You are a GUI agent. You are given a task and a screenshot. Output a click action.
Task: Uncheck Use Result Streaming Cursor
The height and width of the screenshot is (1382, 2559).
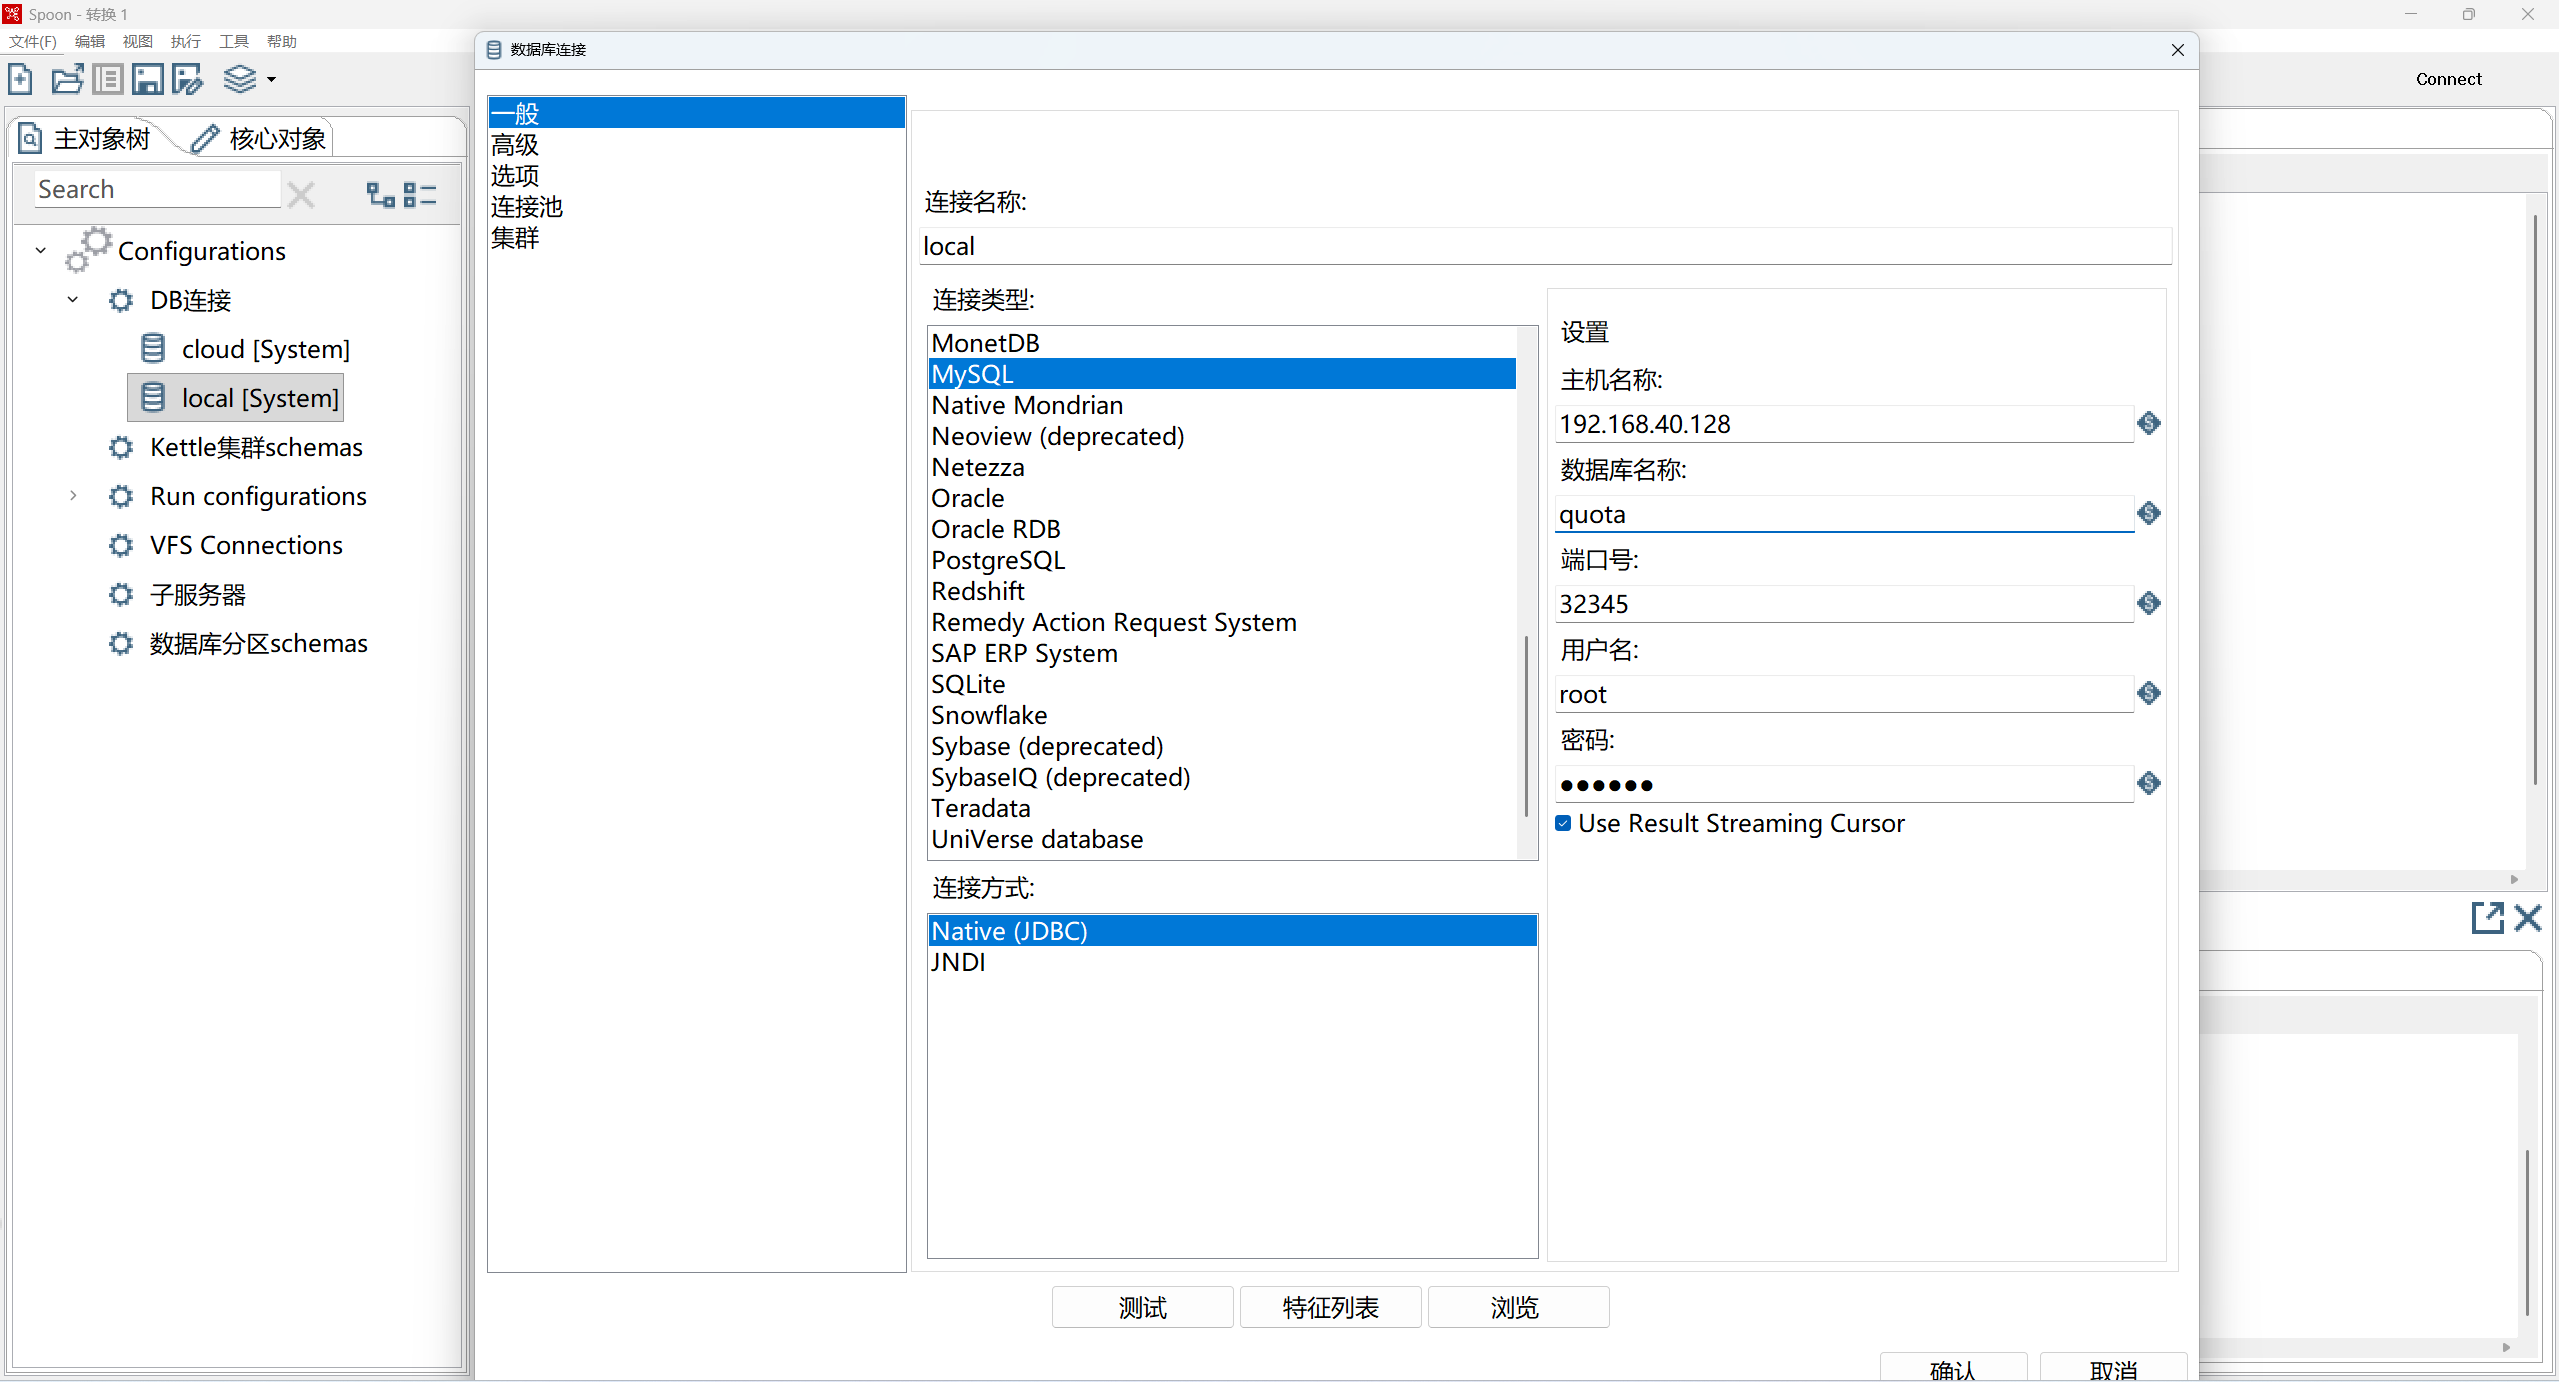[x=1563, y=823]
